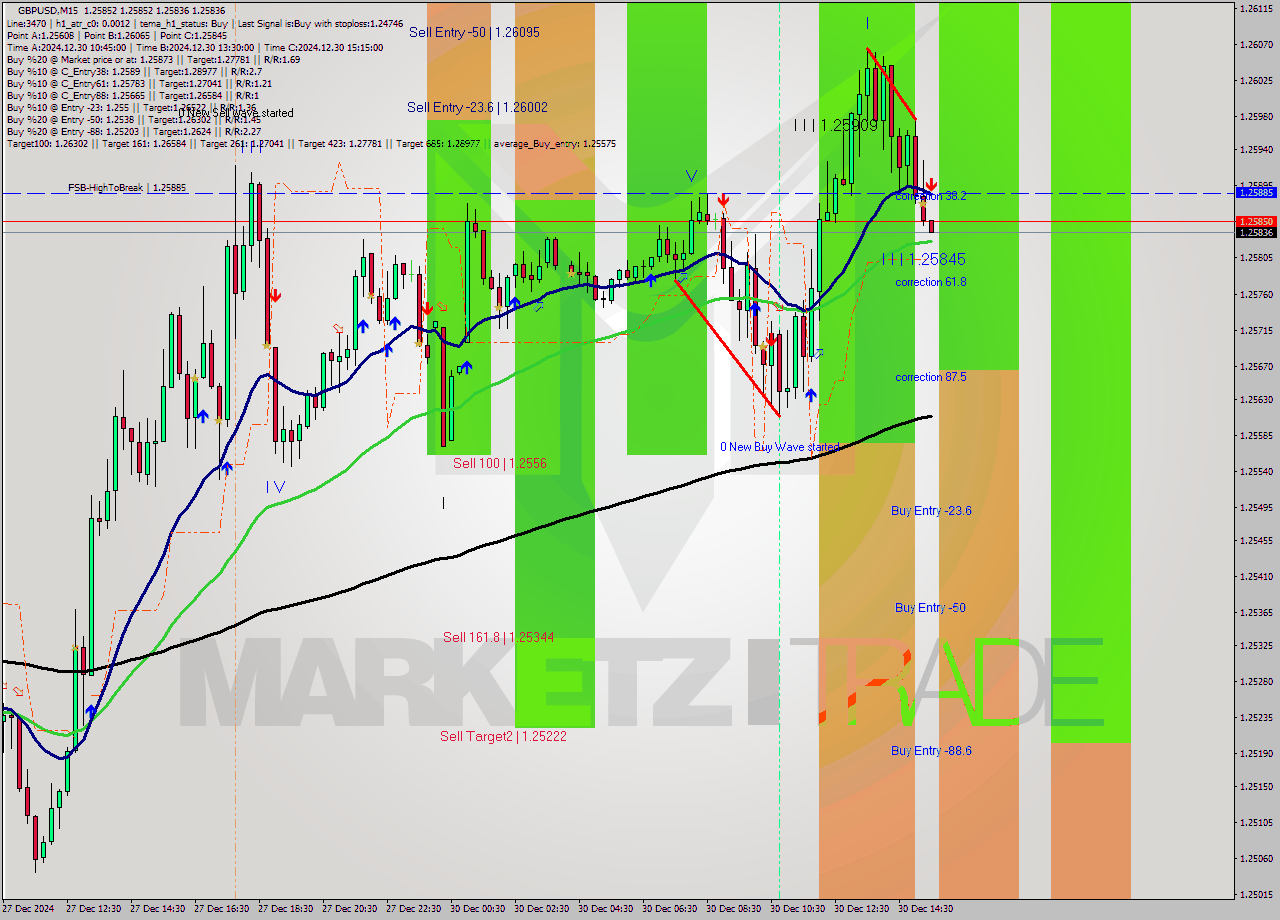This screenshot has width=1280, height=920.
Task: Click the '30 Dec 06:30' time axis label
Action: 670,909
